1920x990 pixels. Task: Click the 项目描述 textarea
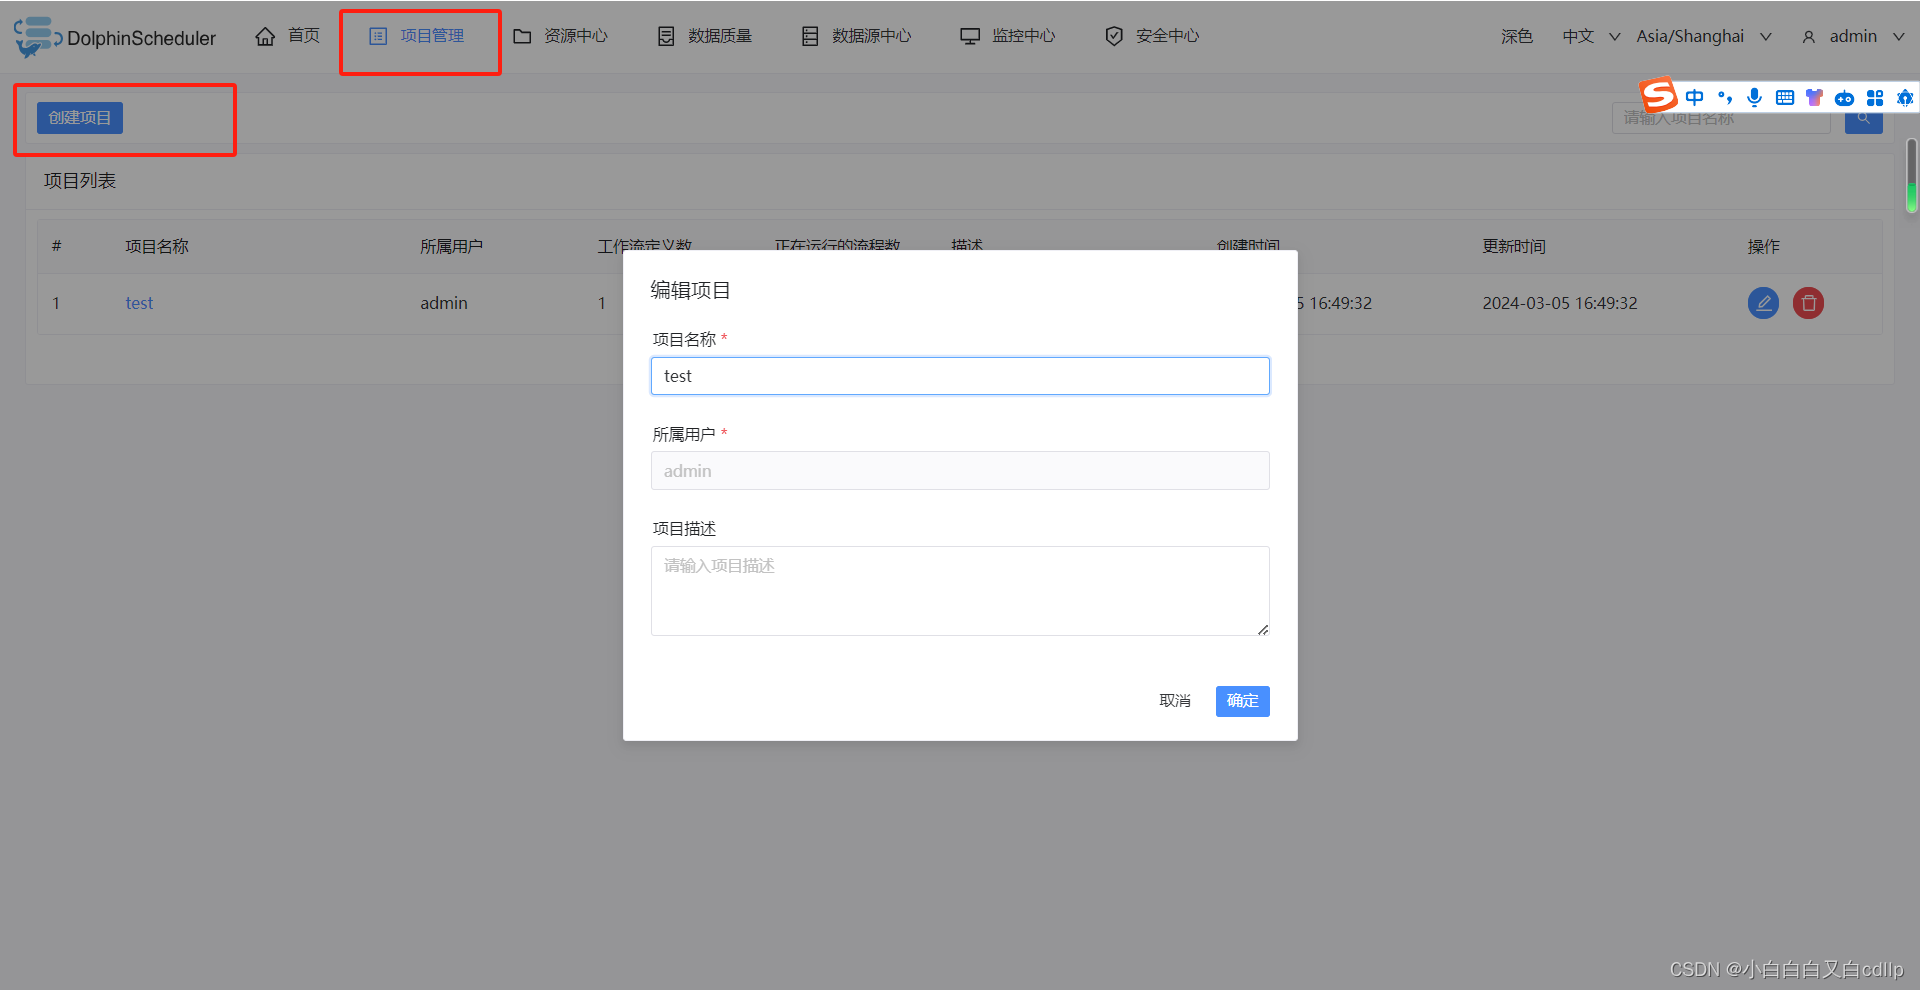[x=960, y=591]
